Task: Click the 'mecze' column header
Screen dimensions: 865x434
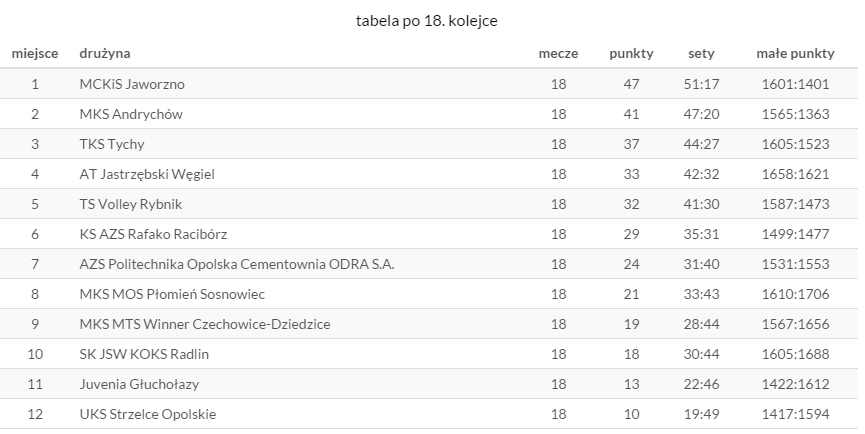Action: (x=558, y=53)
